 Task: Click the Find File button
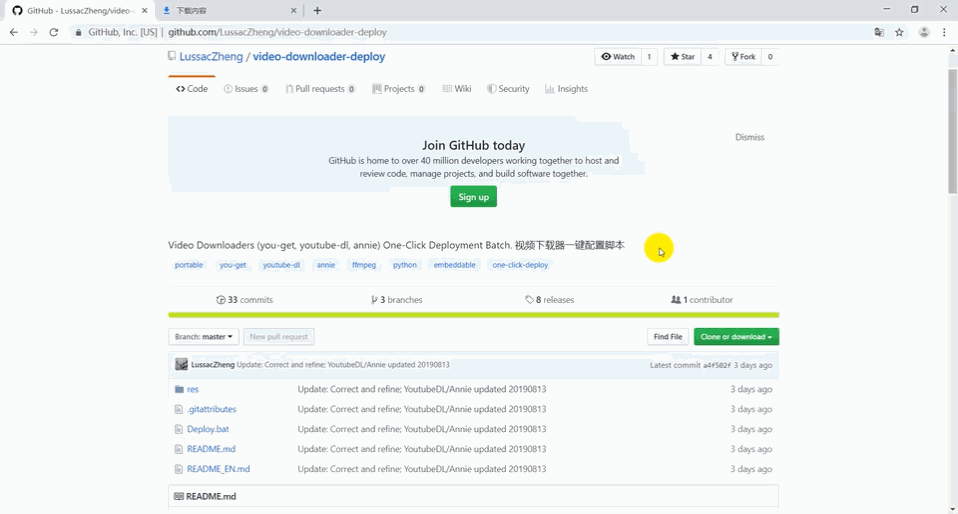point(668,337)
